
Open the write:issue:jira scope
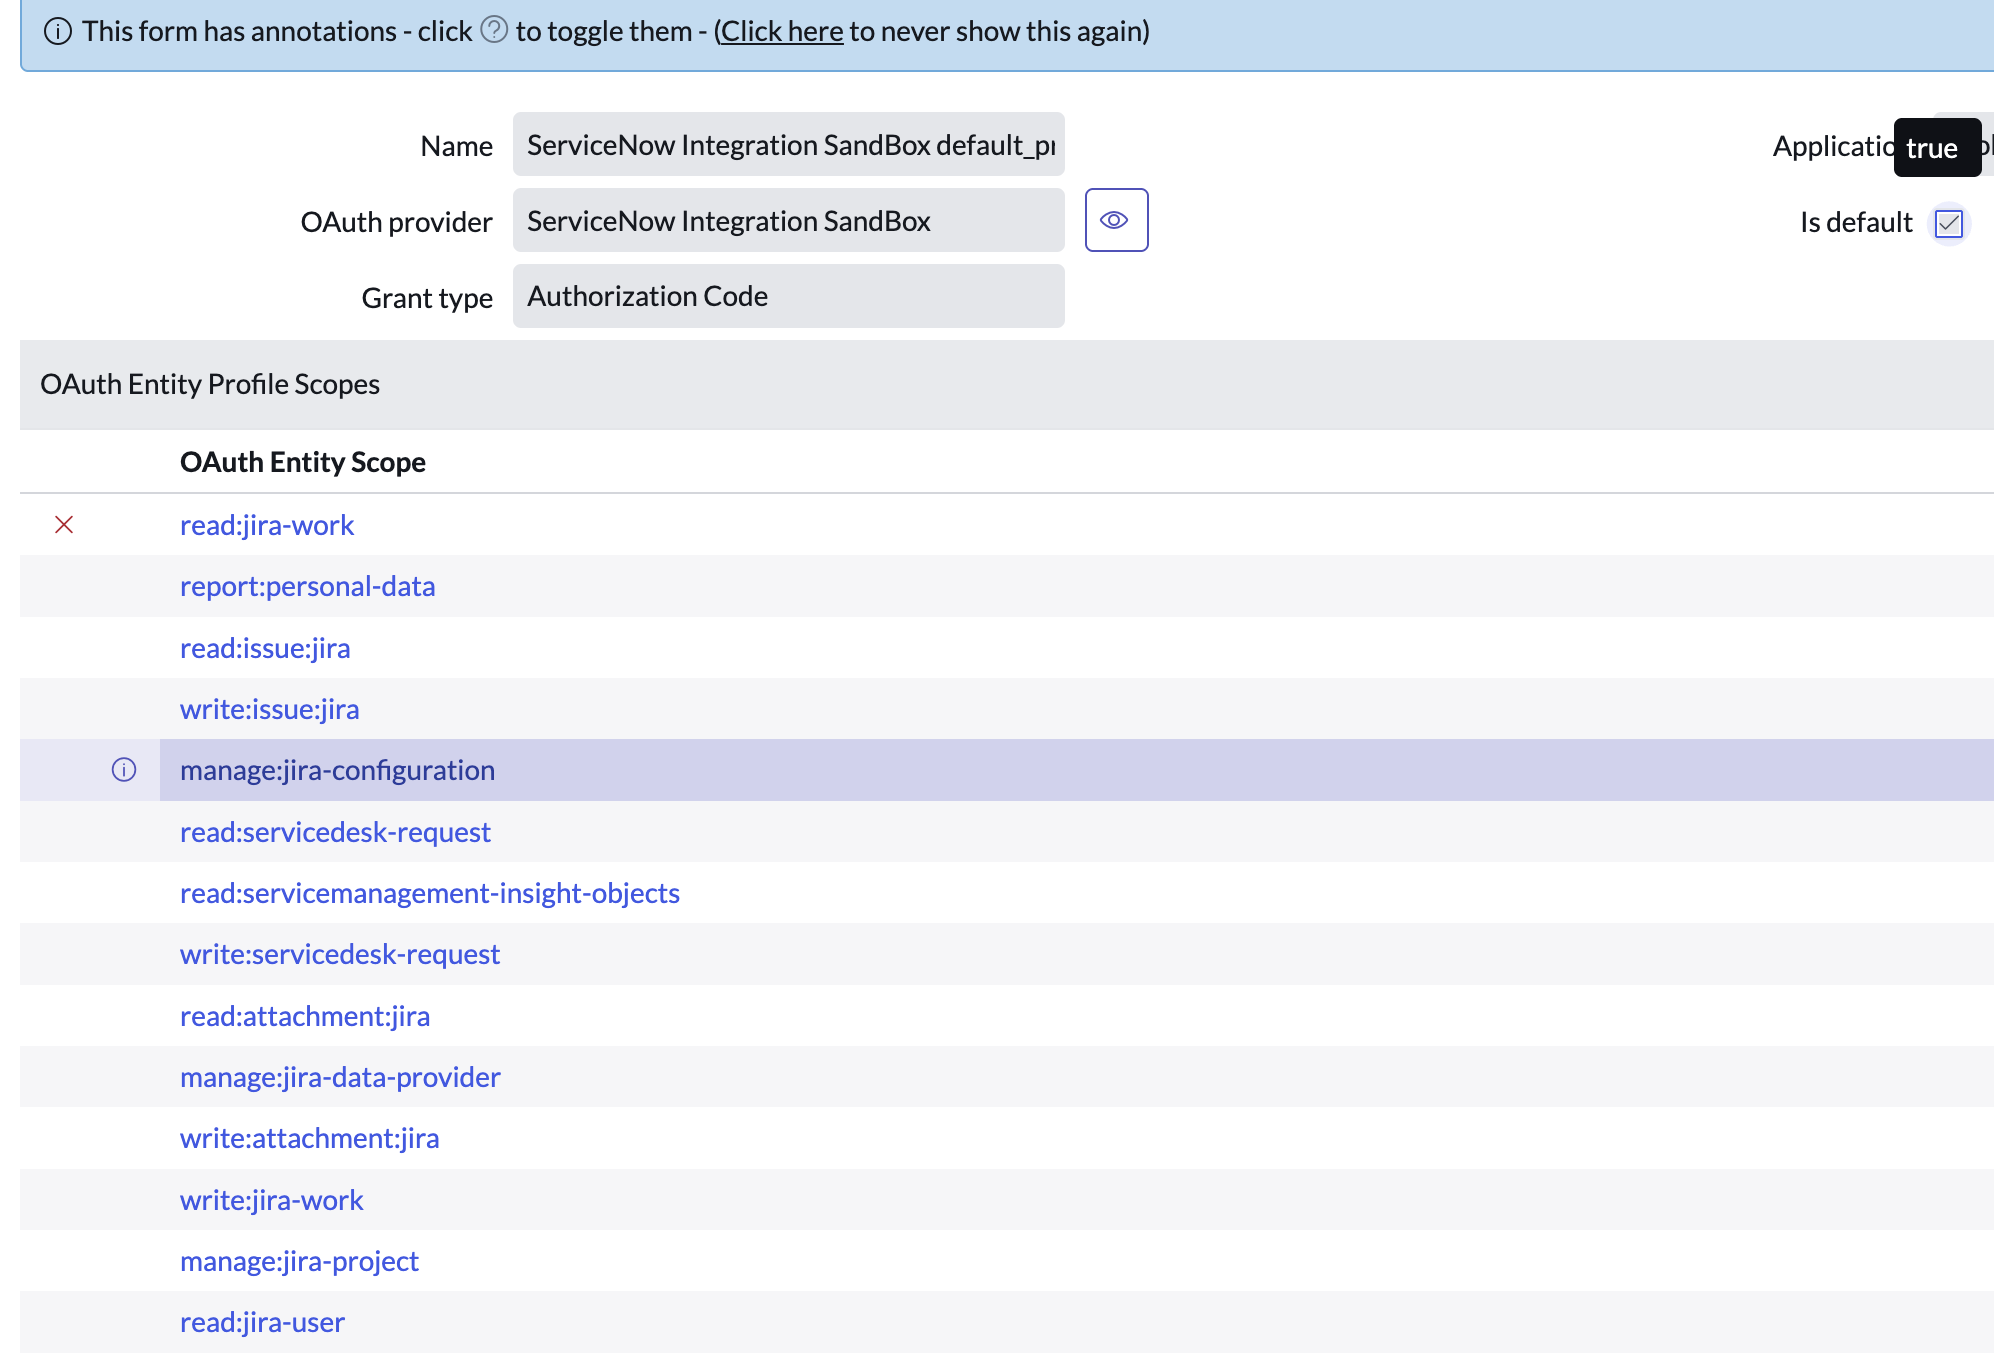[x=269, y=710]
